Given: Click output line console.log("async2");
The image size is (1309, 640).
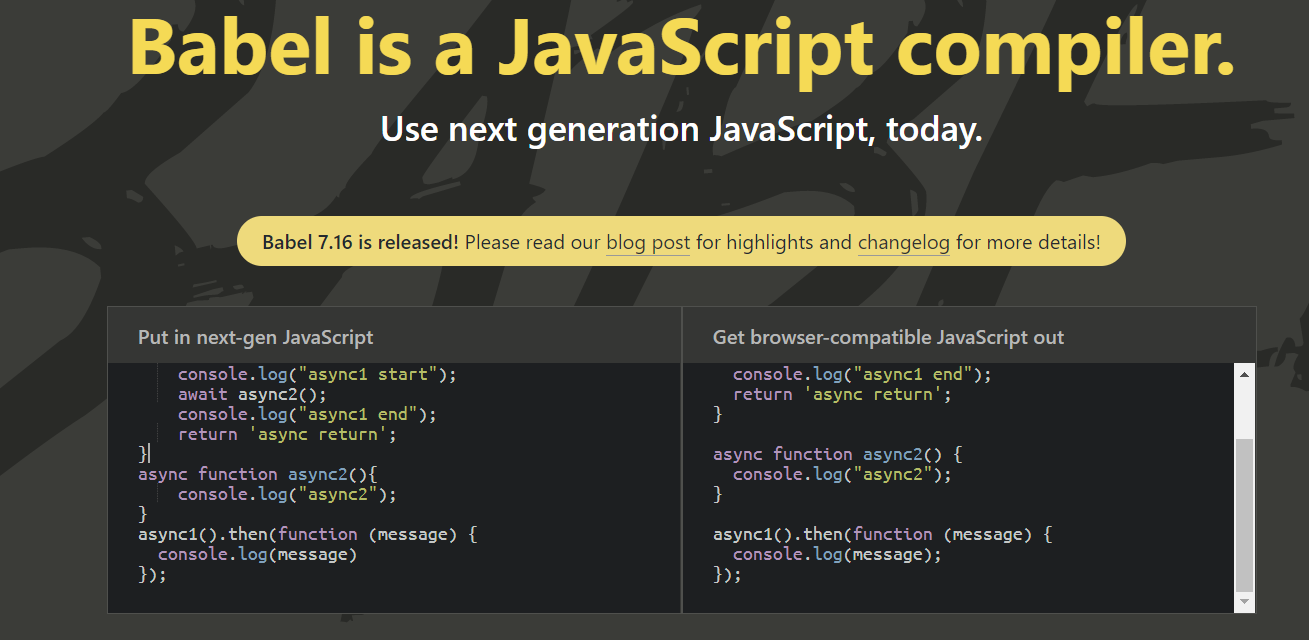Looking at the screenshot, I should pos(842,474).
